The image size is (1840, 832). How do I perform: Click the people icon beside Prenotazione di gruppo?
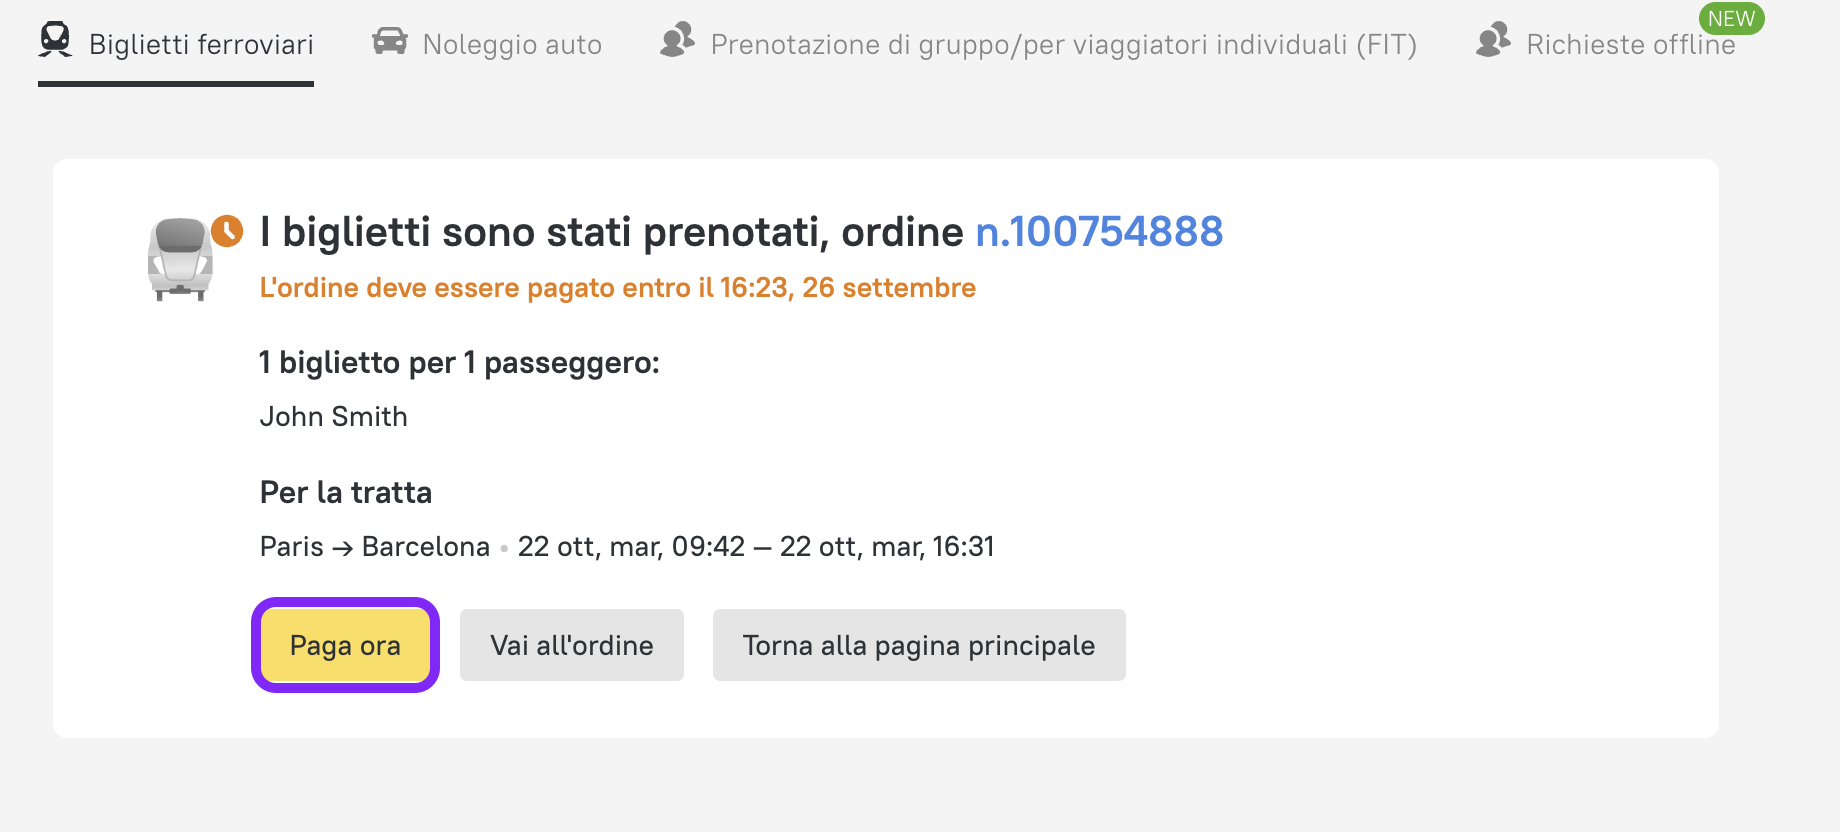tap(677, 40)
